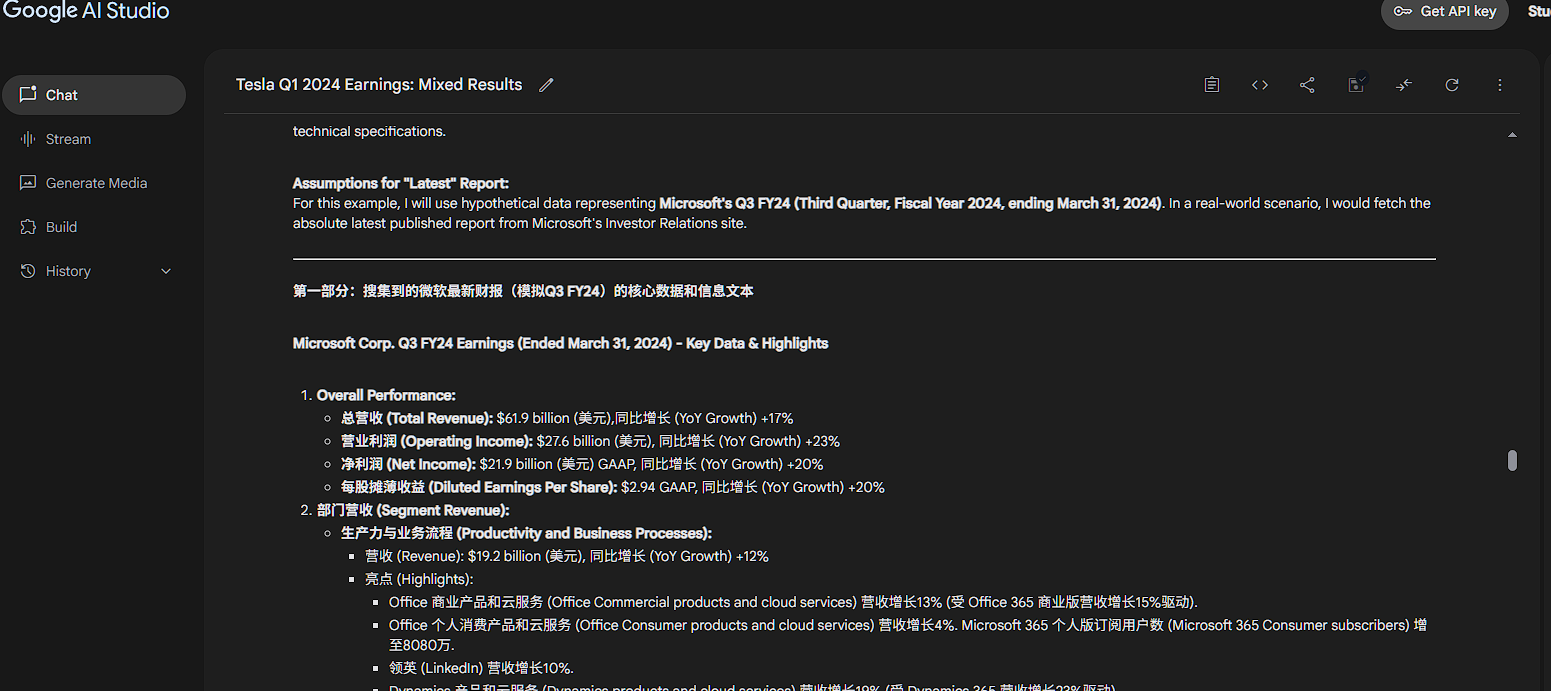Screen dimensions: 1551x691
Task: Open the three-dot more options menu
Action: pos(1500,85)
